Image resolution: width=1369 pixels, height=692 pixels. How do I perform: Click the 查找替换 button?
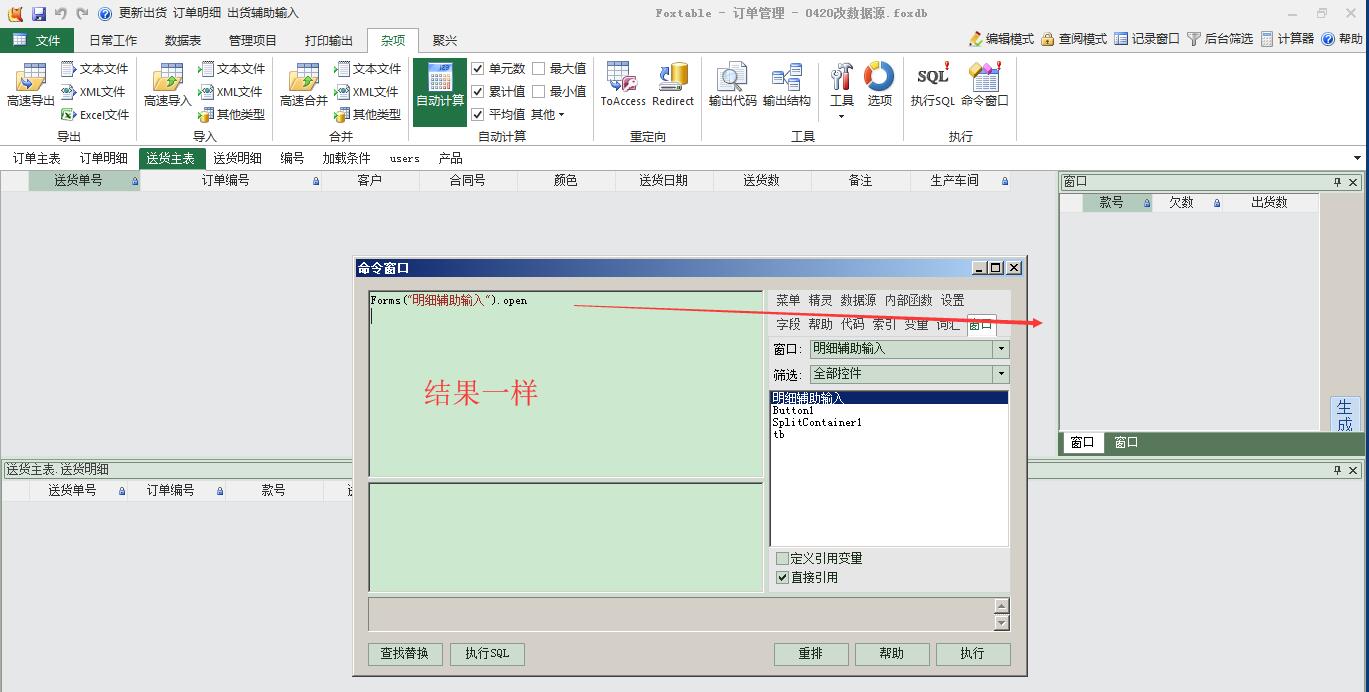click(405, 653)
